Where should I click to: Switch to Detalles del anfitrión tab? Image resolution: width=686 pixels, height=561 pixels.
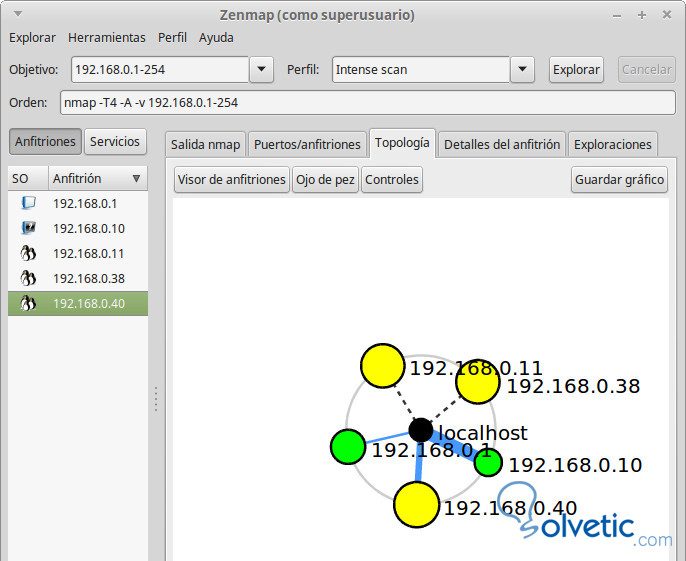502,144
